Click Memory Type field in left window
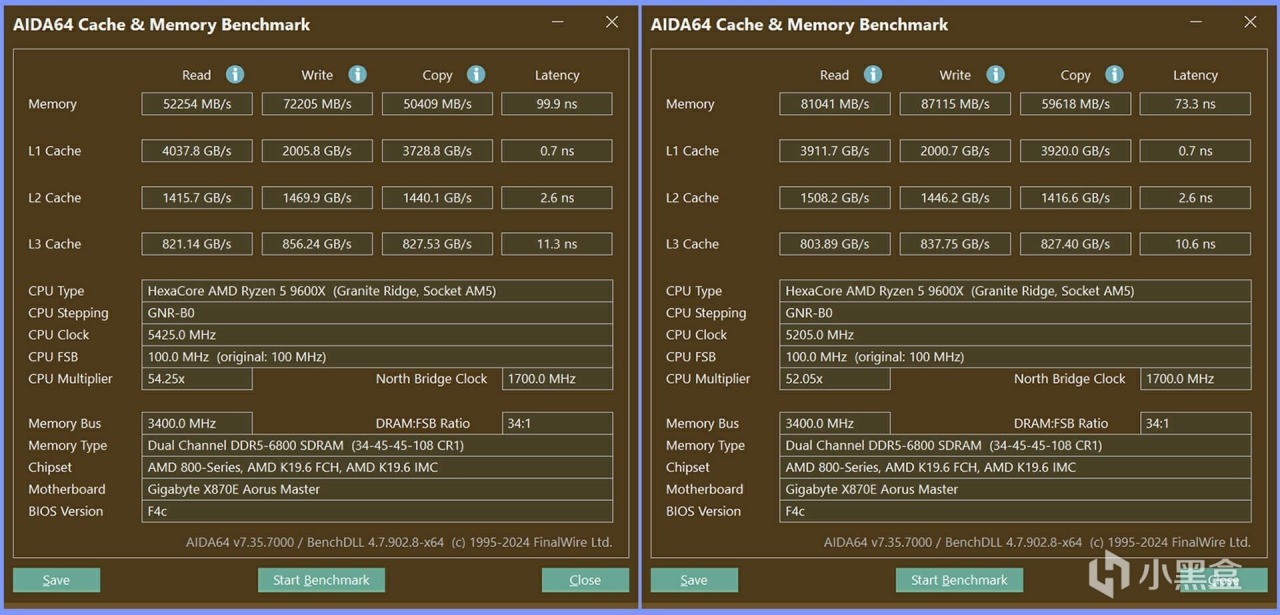 [x=377, y=446]
